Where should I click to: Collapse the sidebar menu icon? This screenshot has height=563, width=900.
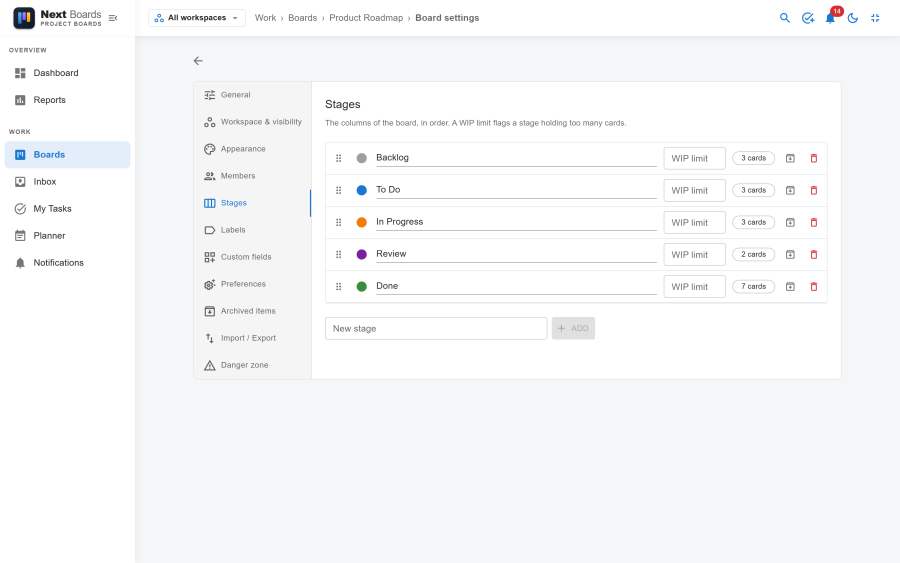pos(113,18)
